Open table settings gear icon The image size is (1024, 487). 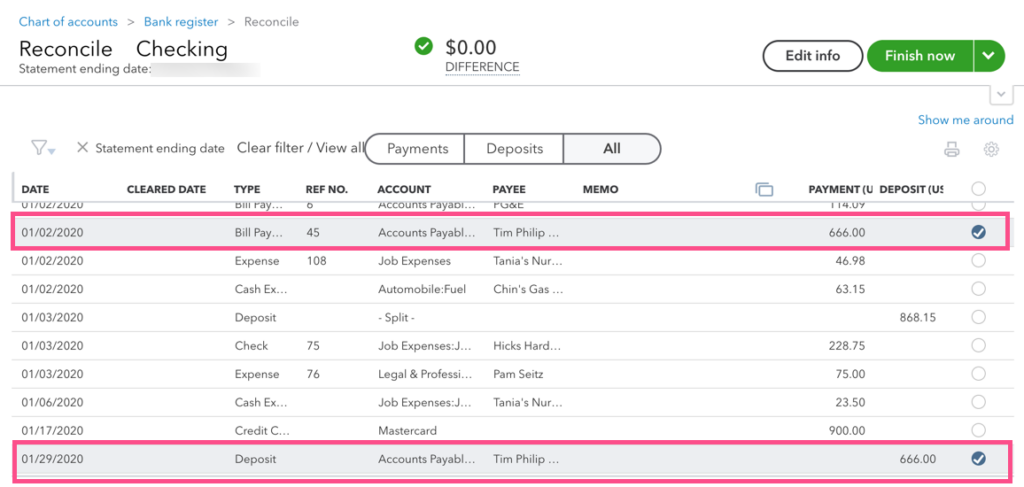[991, 149]
